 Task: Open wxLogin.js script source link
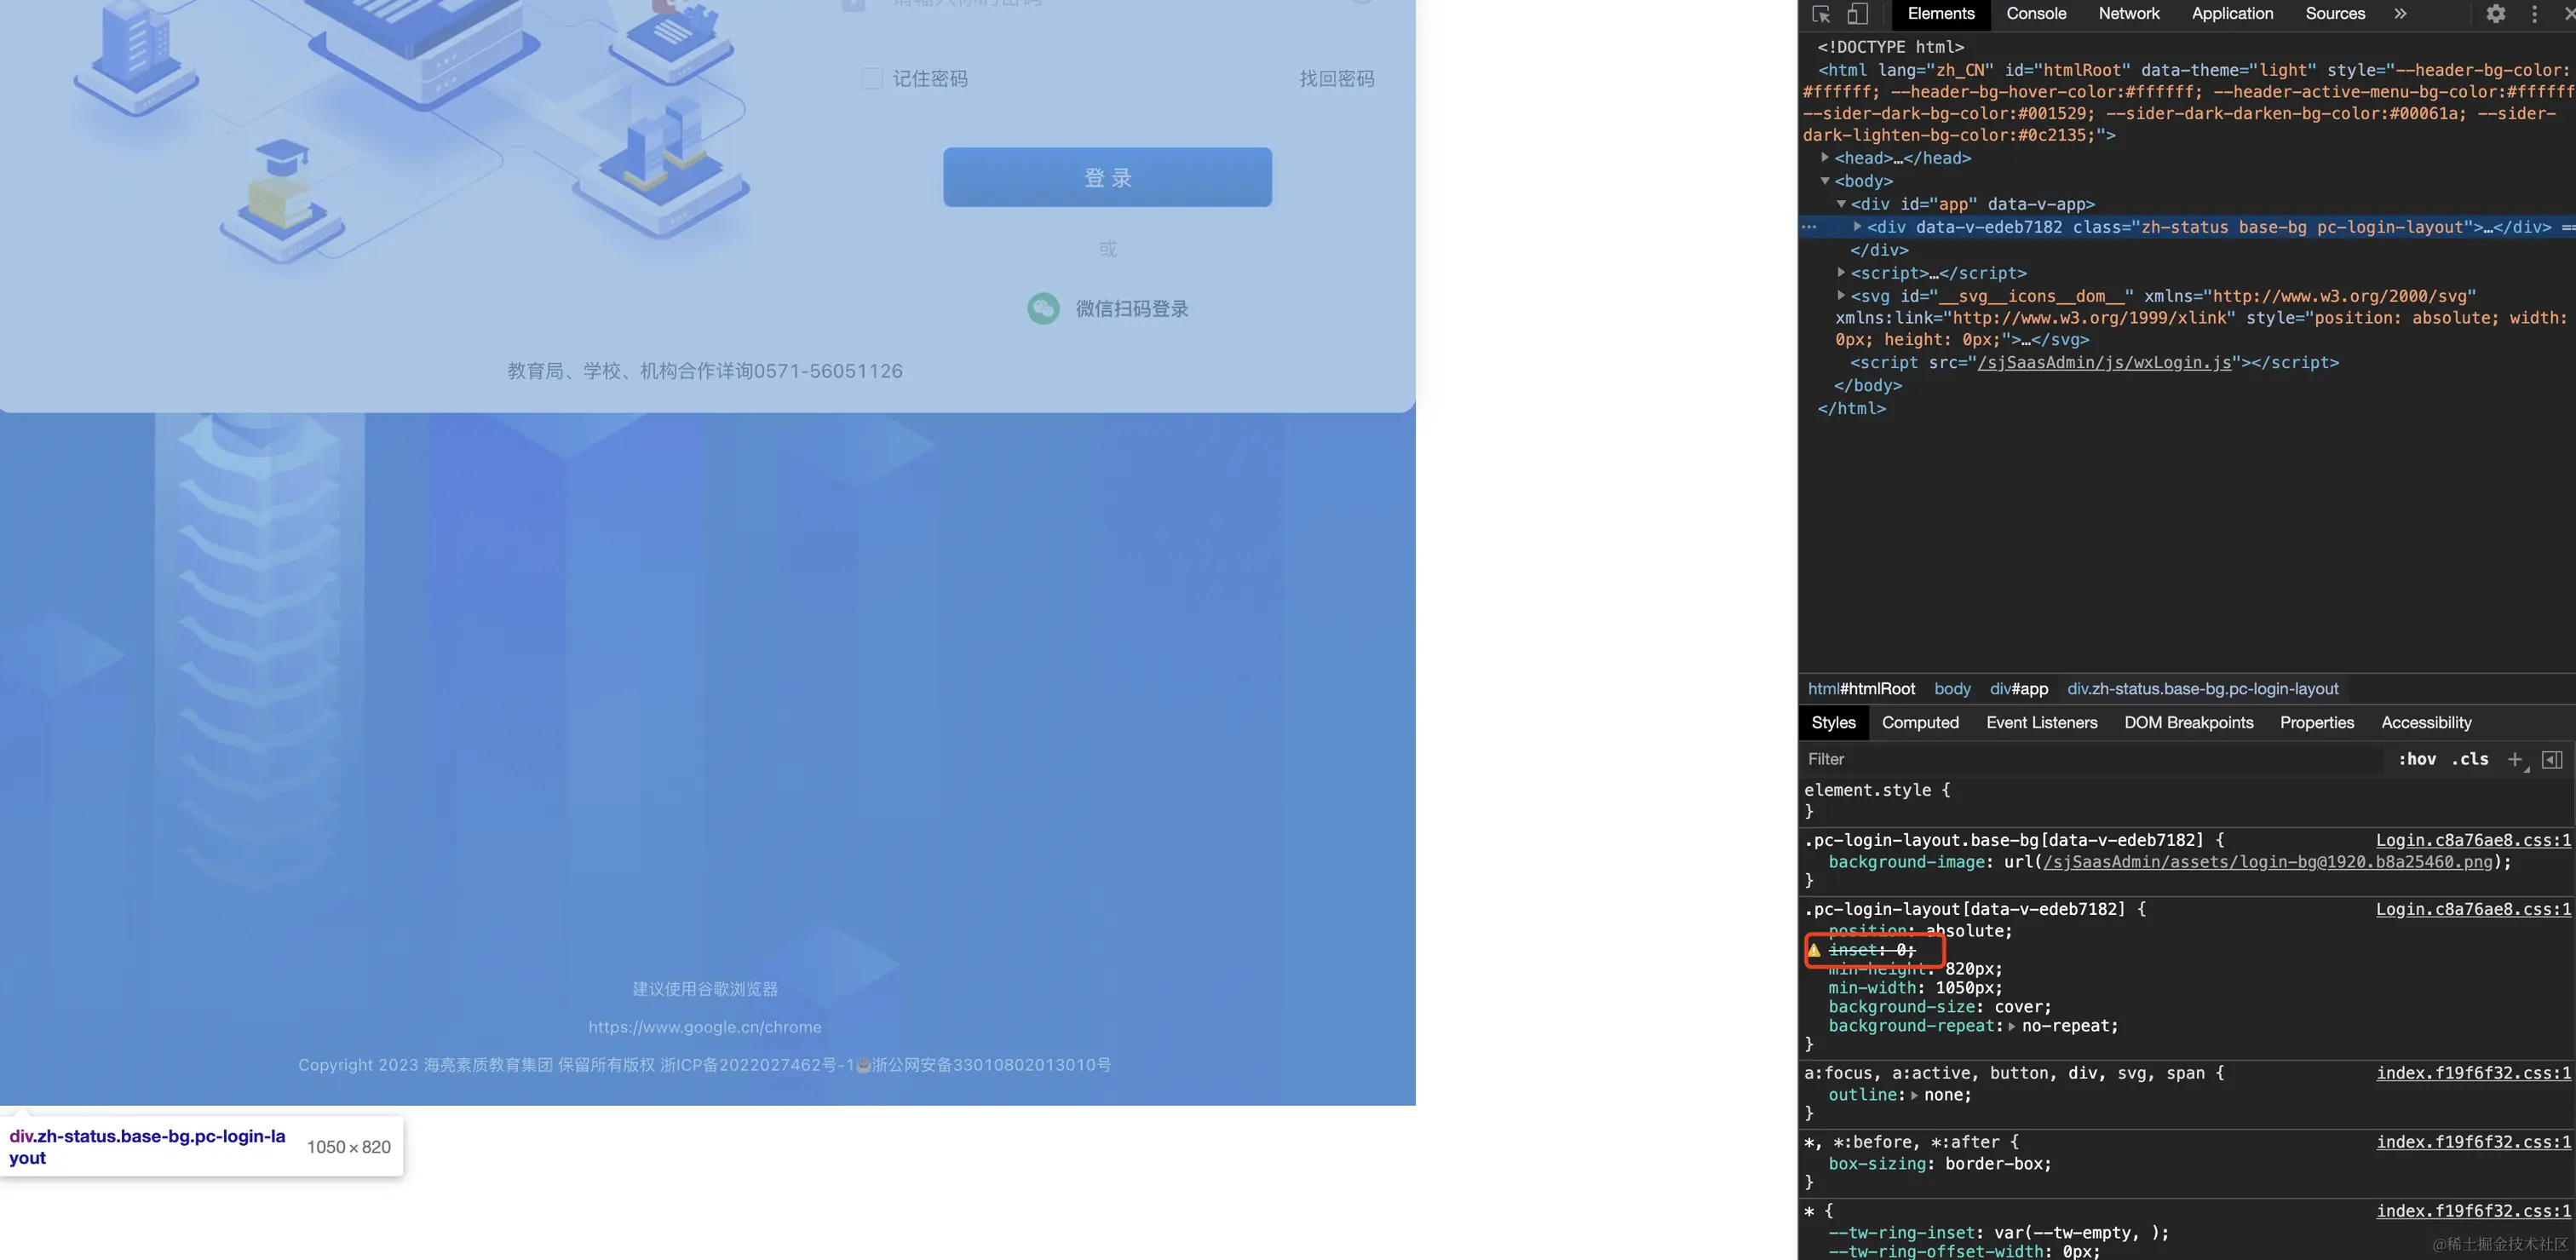coord(2104,363)
